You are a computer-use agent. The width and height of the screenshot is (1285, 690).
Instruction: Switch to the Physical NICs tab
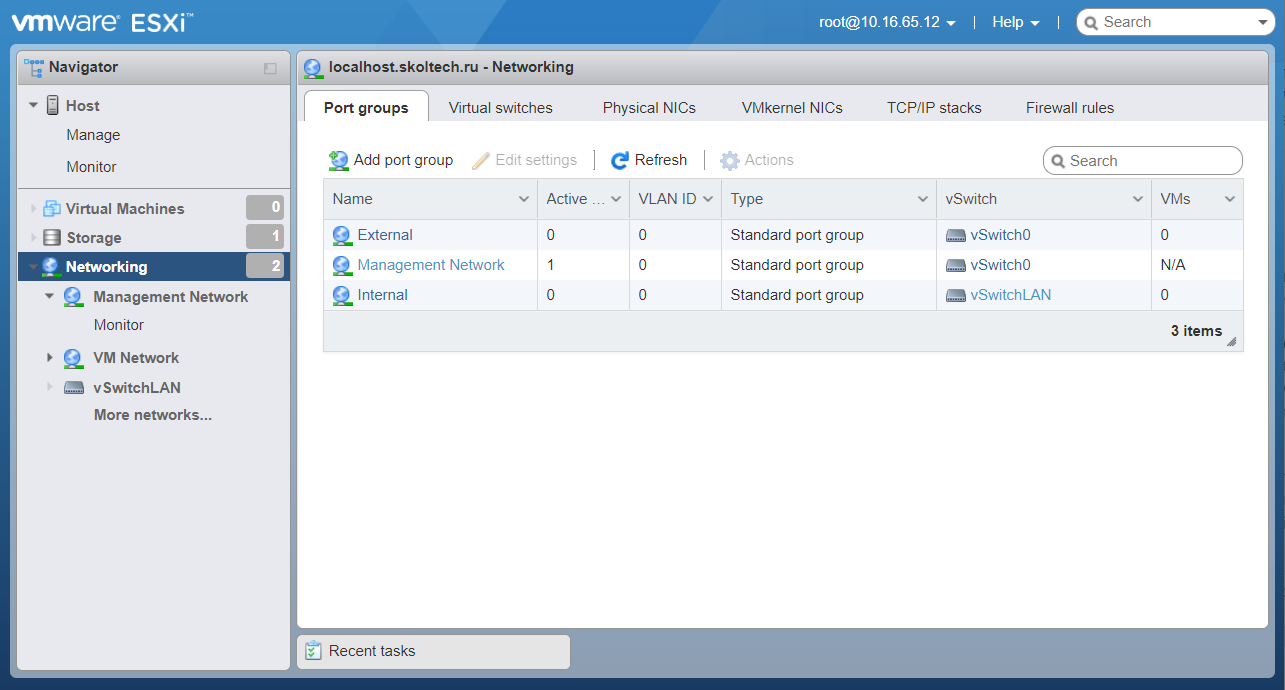[649, 107]
